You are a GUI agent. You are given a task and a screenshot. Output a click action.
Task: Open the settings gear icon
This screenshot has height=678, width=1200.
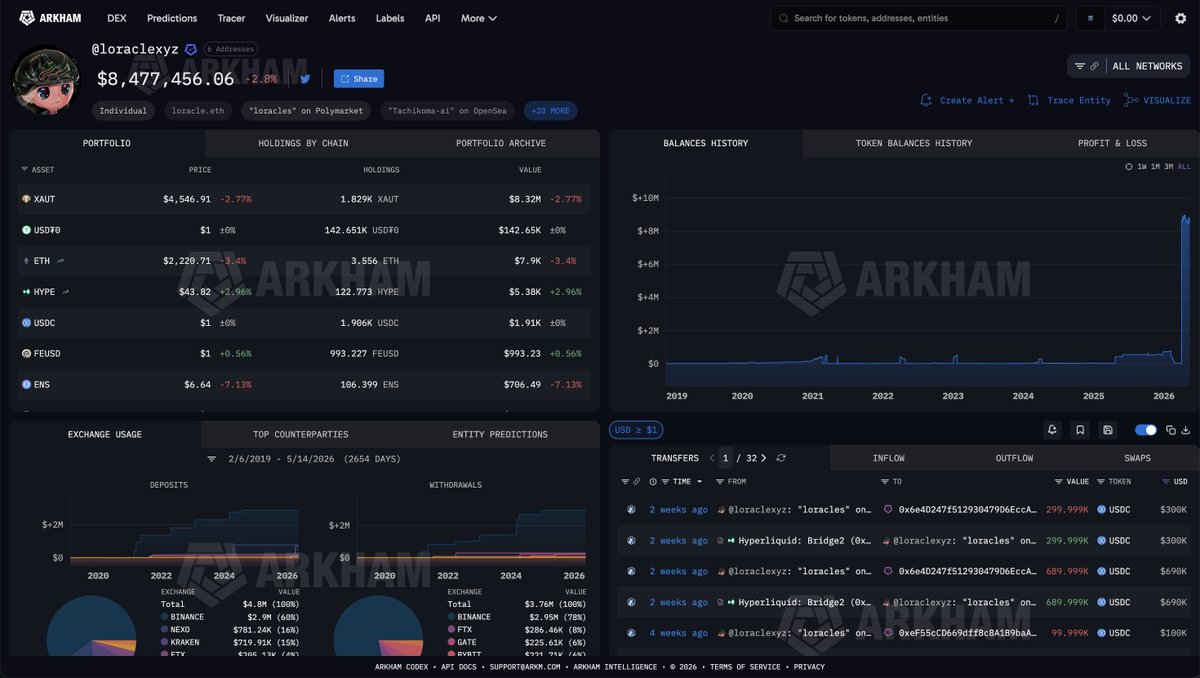click(x=1180, y=18)
